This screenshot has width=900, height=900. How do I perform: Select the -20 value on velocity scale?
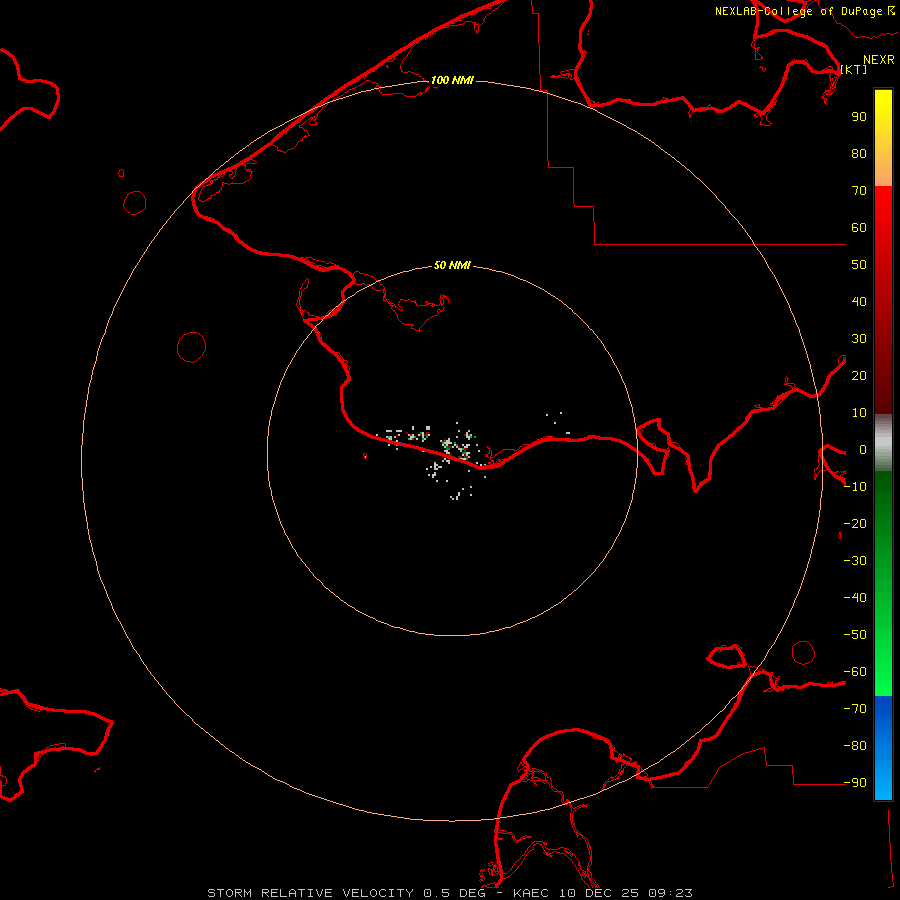[855, 524]
